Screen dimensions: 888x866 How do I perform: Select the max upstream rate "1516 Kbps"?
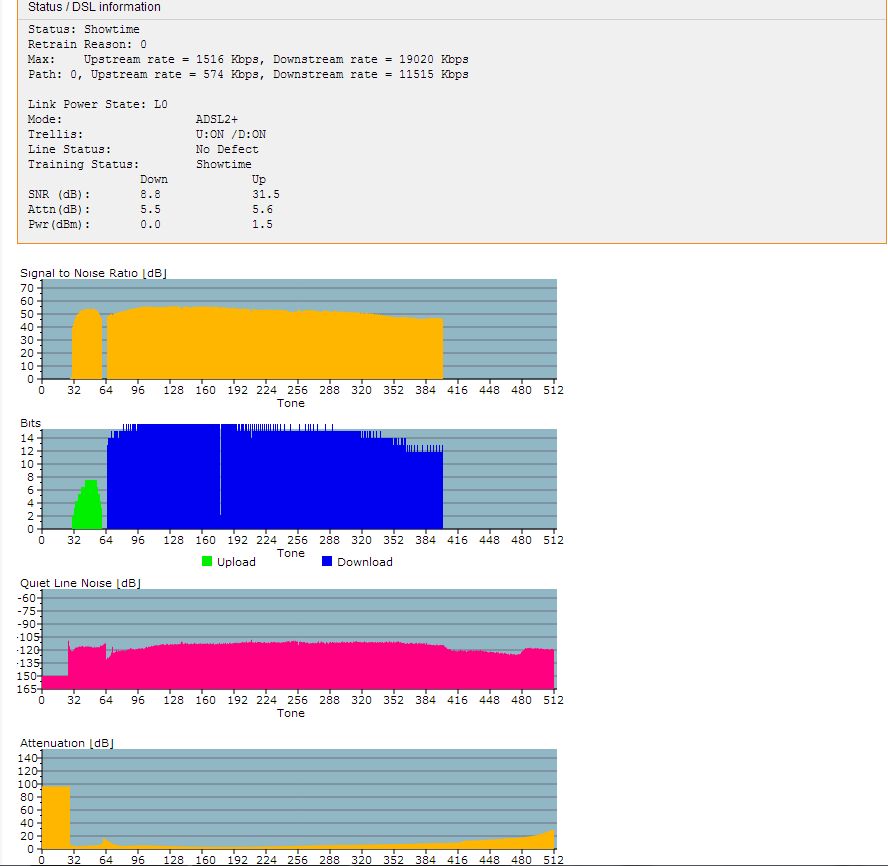(228, 59)
